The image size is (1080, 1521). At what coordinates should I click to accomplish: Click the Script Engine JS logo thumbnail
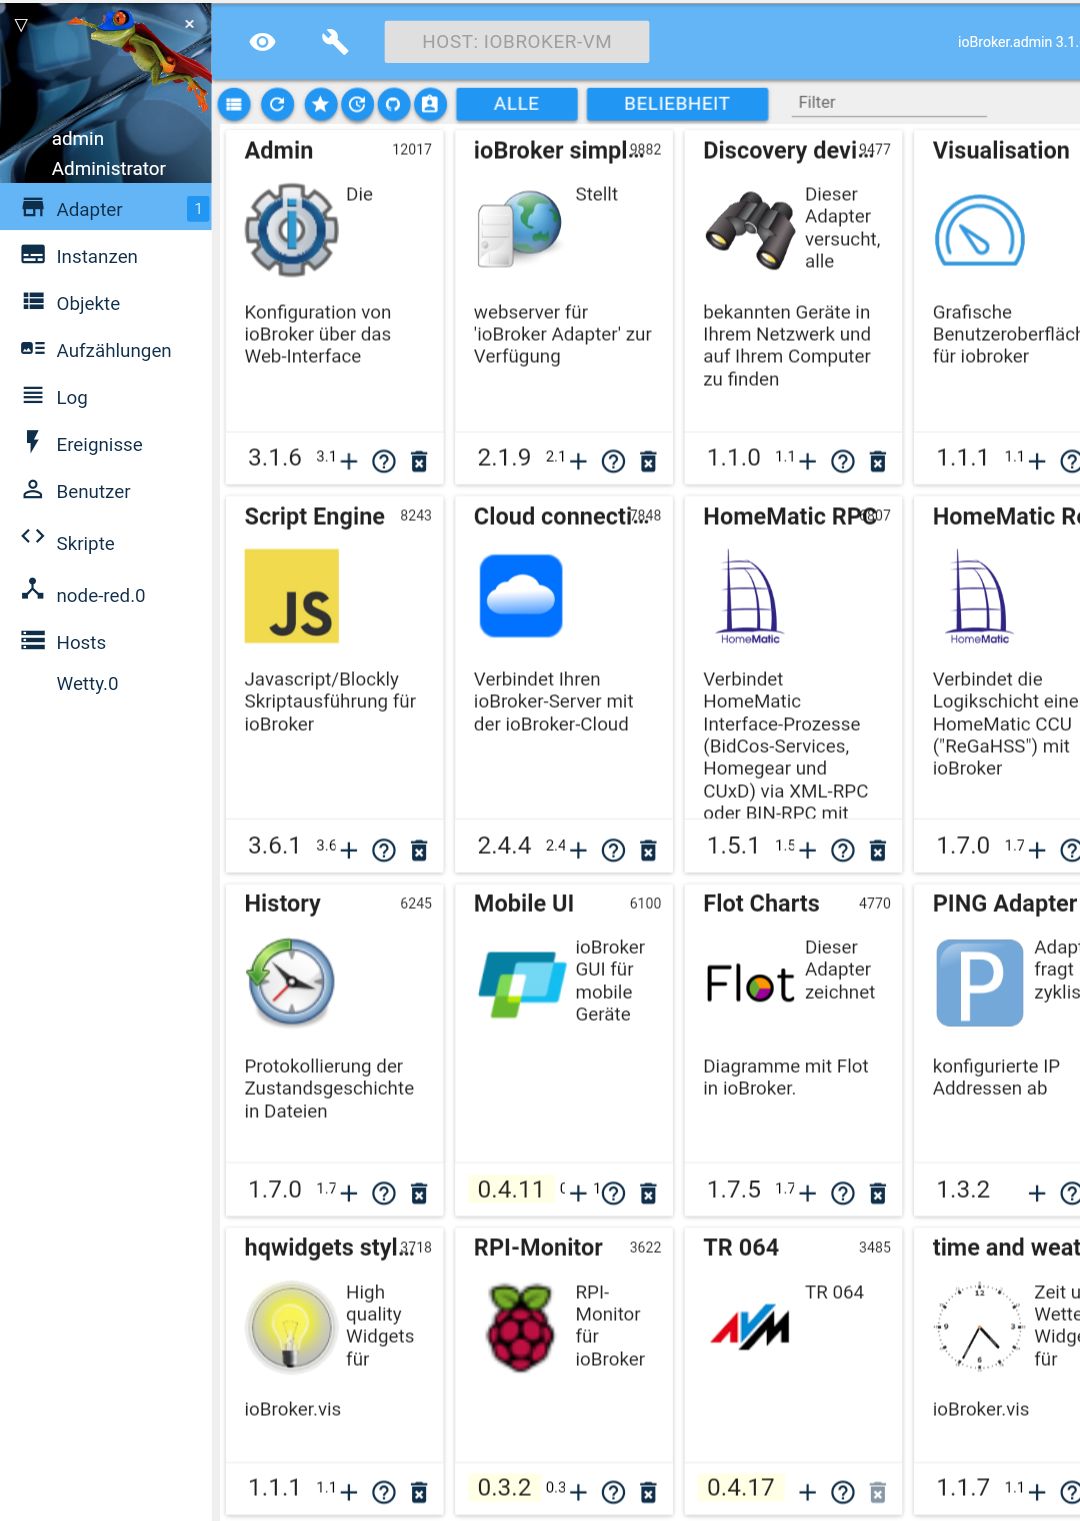pos(292,596)
